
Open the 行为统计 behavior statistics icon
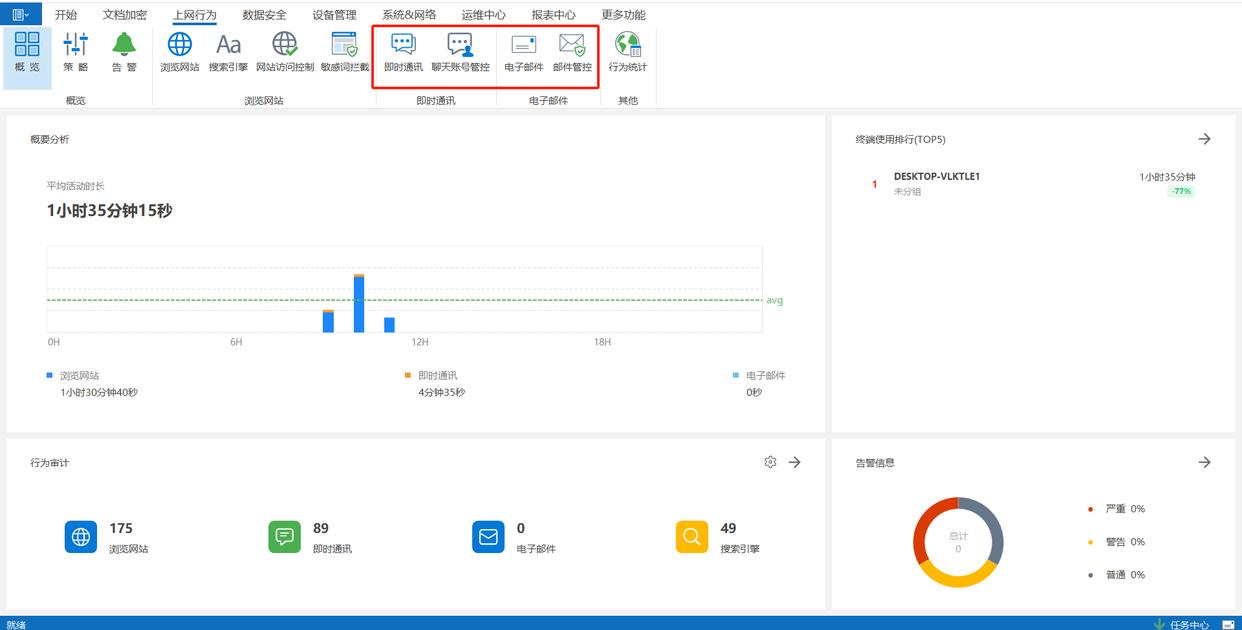tap(628, 52)
